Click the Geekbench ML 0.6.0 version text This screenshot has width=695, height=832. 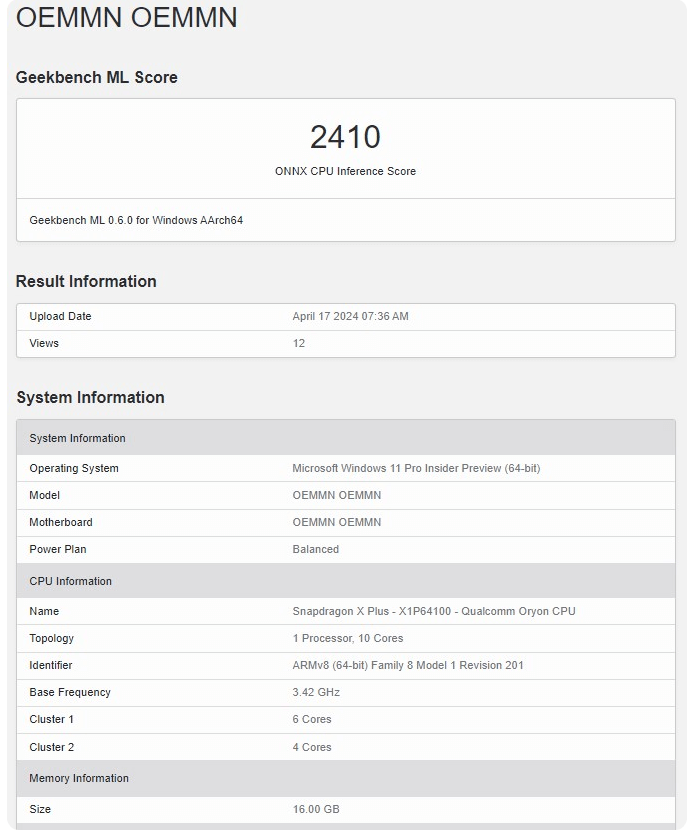136,220
